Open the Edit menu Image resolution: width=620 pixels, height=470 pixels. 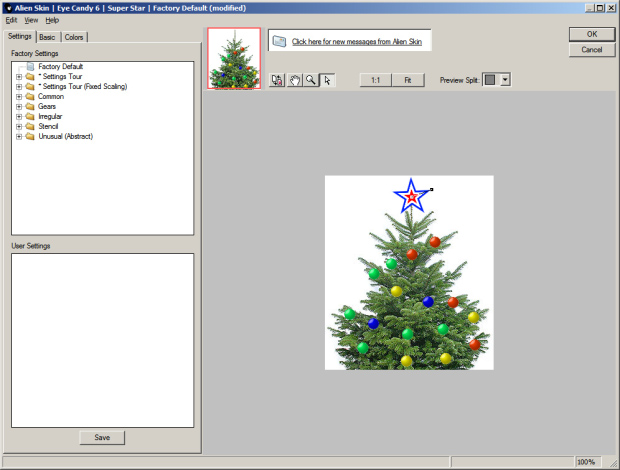click(x=11, y=20)
